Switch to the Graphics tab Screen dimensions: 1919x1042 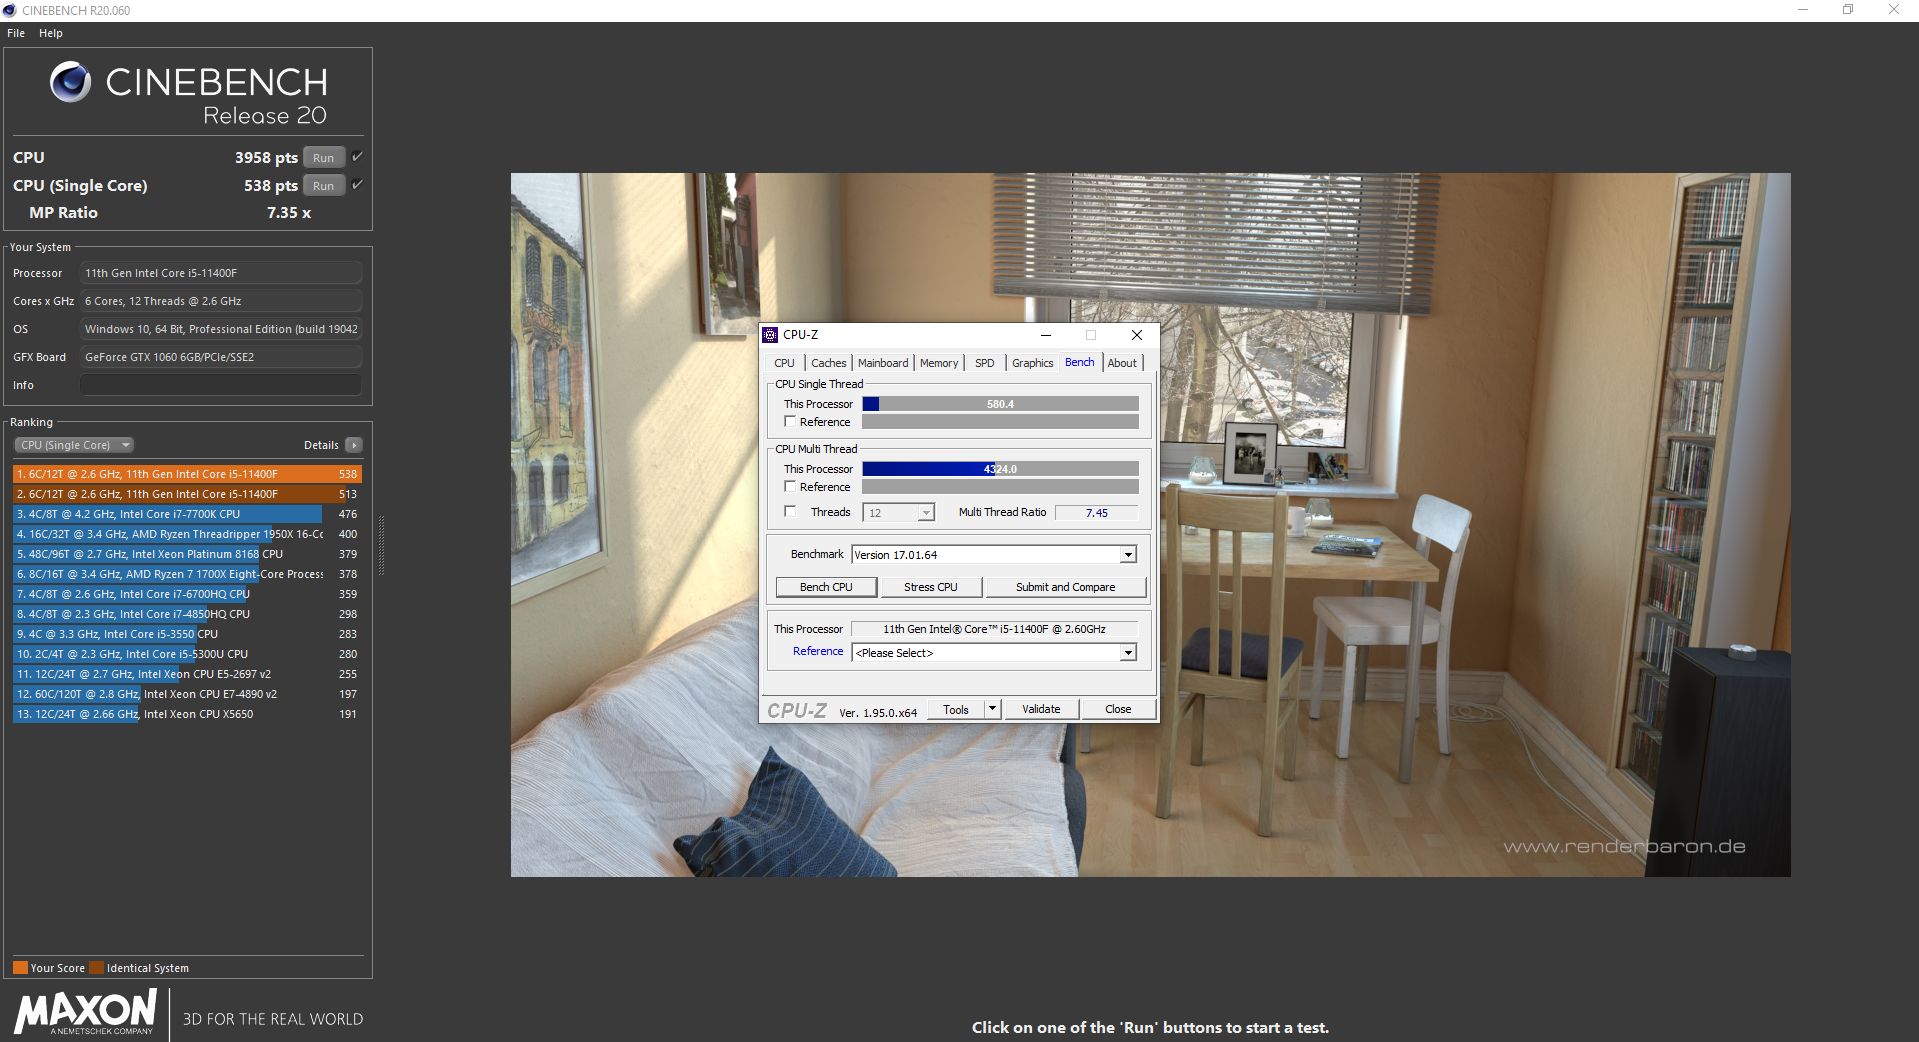pos(1032,363)
